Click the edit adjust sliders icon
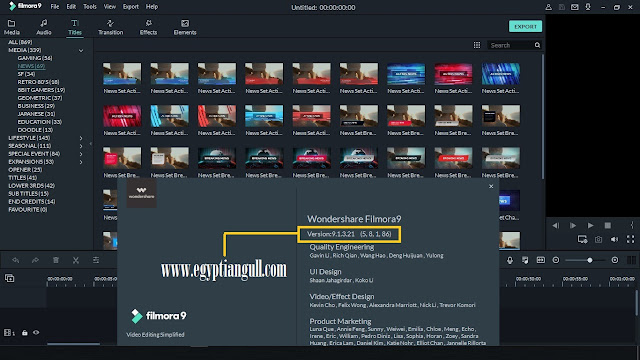This screenshot has width=640, height=360. [x=96, y=260]
